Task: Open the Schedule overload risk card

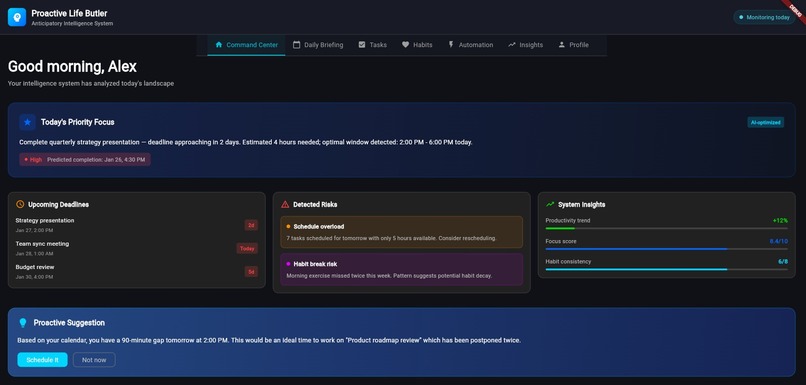Action: 401,232
